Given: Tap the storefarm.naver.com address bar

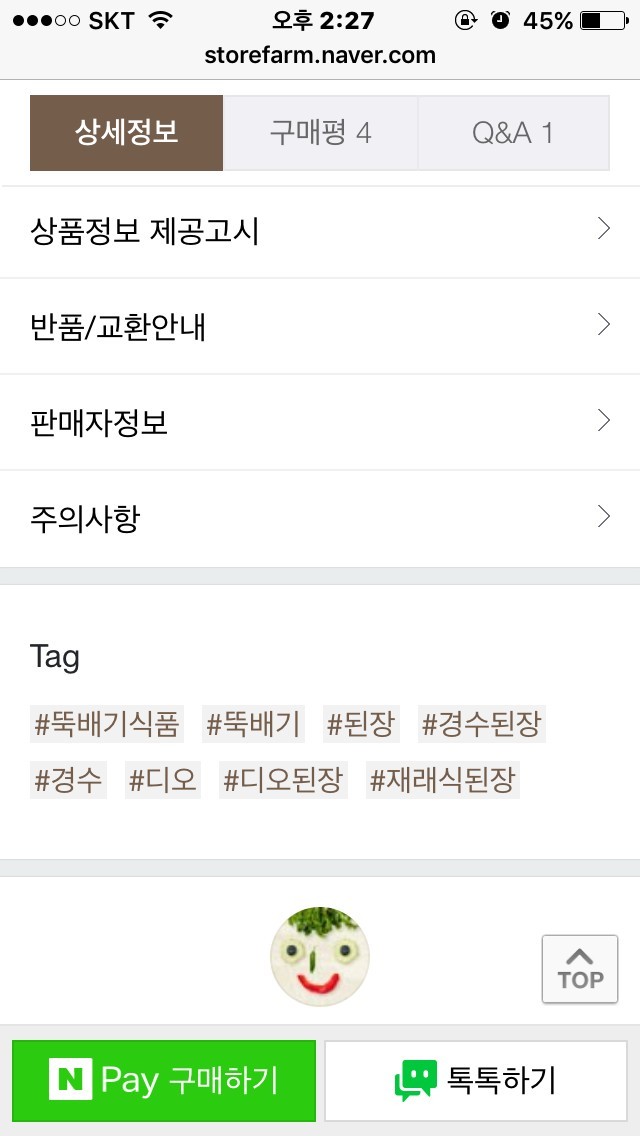Looking at the screenshot, I should pyautogui.click(x=320, y=55).
